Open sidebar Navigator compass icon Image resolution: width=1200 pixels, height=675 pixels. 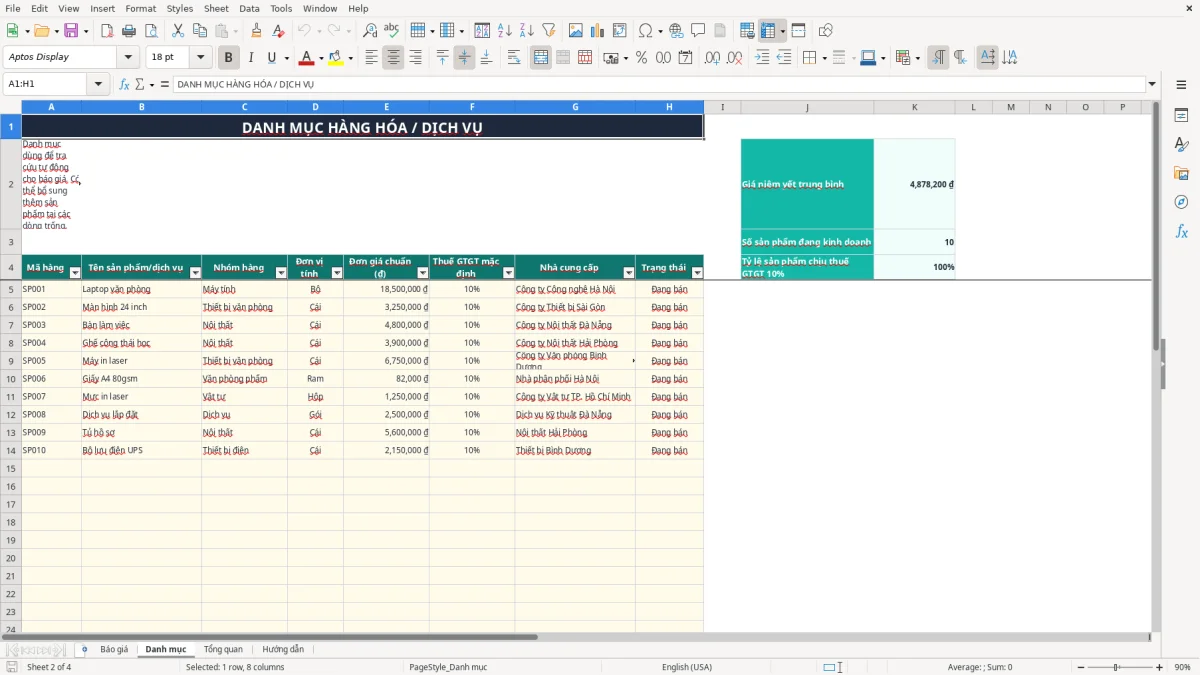click(x=1181, y=202)
